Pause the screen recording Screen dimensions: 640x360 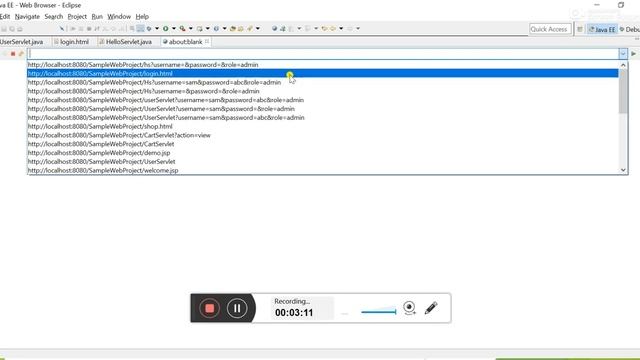click(237, 308)
